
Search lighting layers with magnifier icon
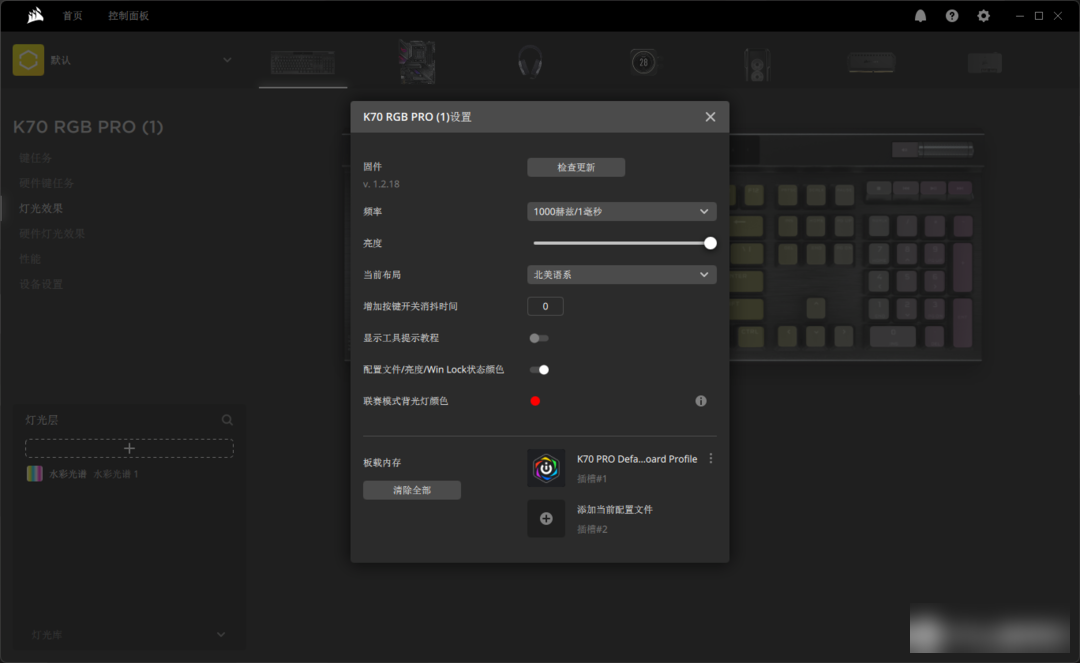227,420
